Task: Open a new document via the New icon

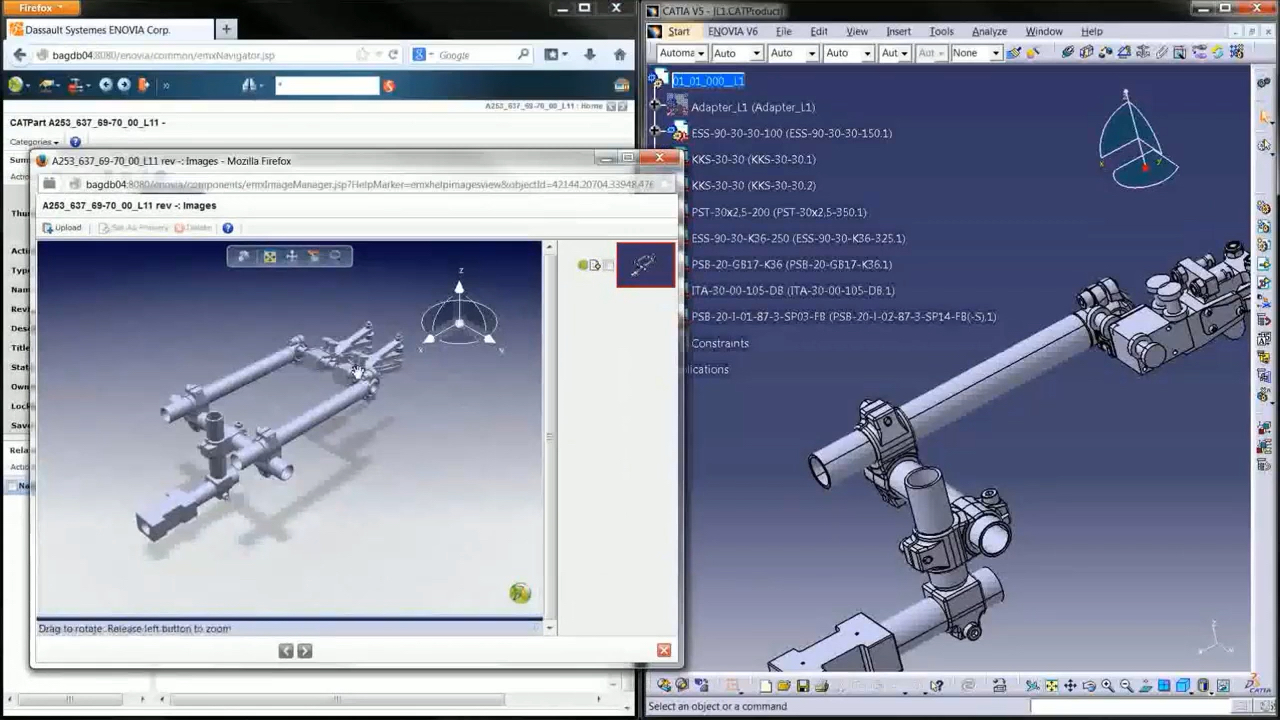Action: point(766,685)
